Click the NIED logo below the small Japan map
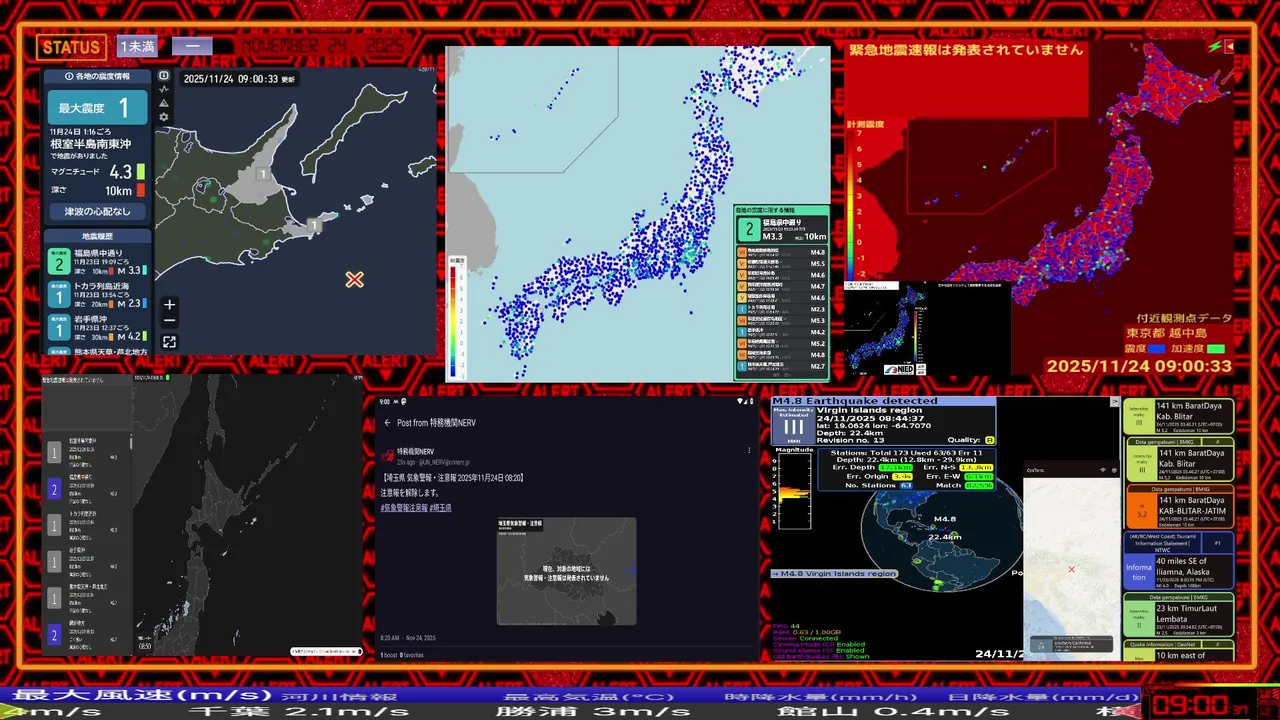1280x720 pixels. [897, 369]
